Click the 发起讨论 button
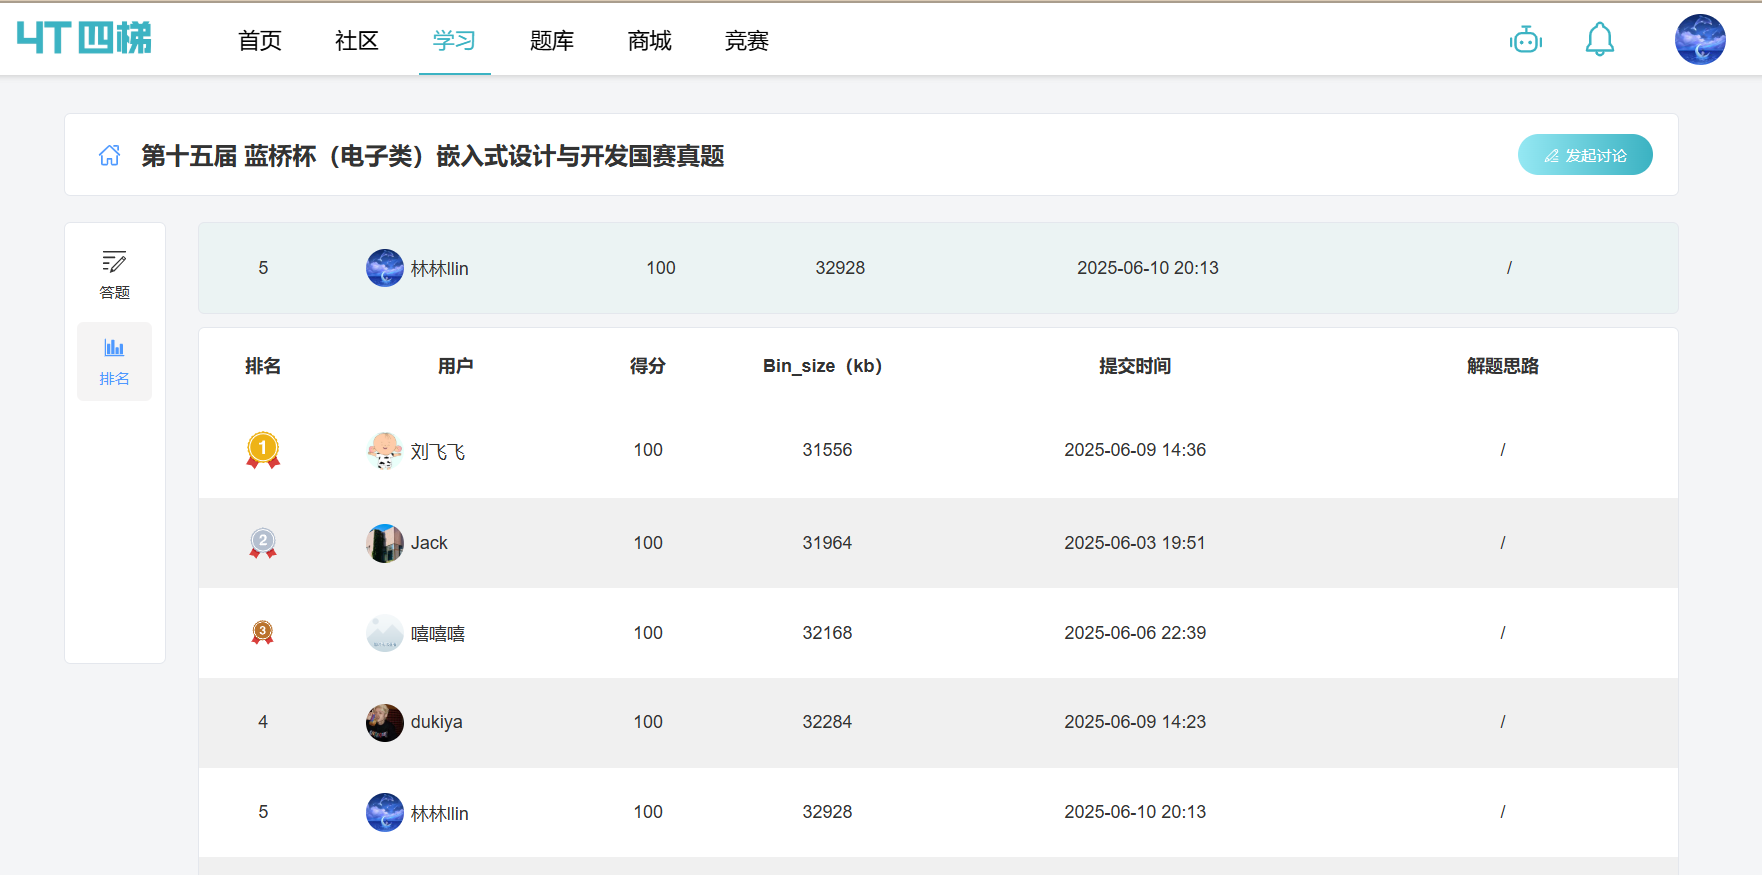The height and width of the screenshot is (875, 1762). [1585, 155]
